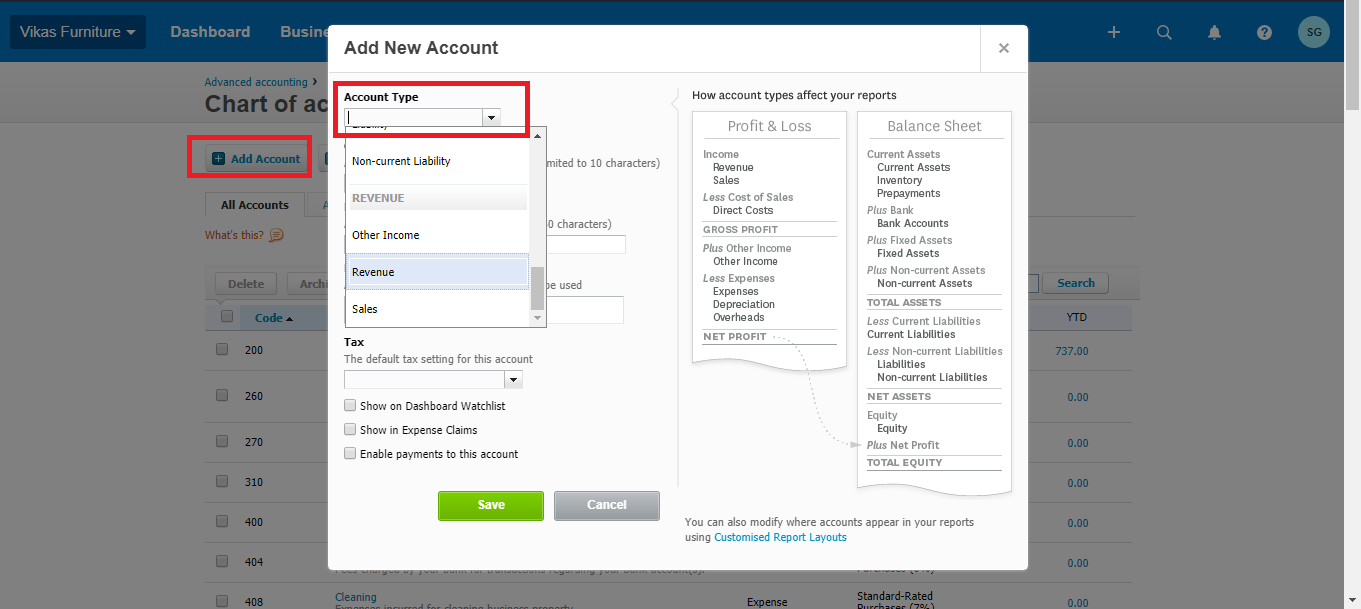Open the Account Type dropdown arrow
The height and width of the screenshot is (609, 1361).
[491, 117]
